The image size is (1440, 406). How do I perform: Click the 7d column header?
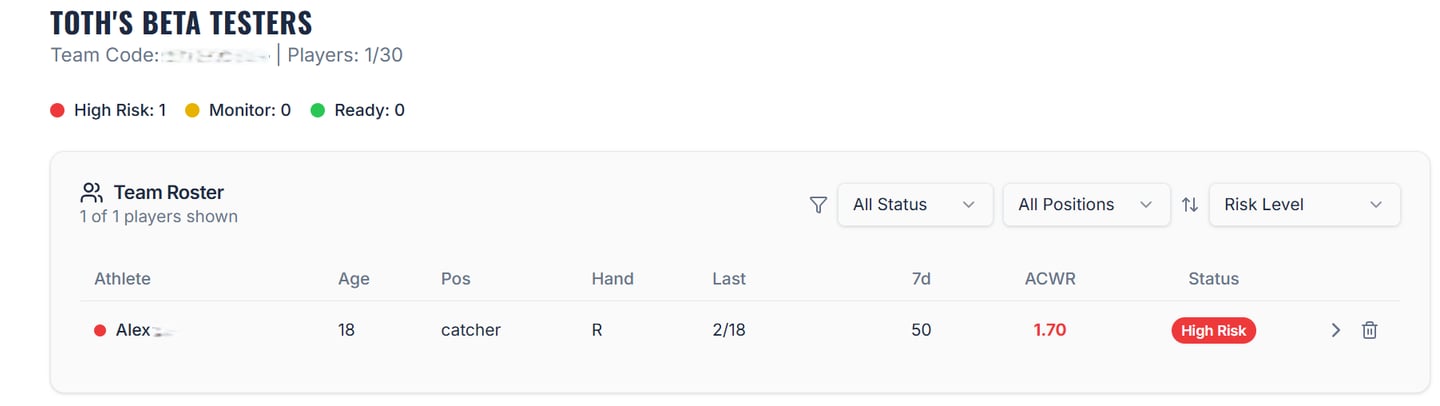[x=921, y=279]
